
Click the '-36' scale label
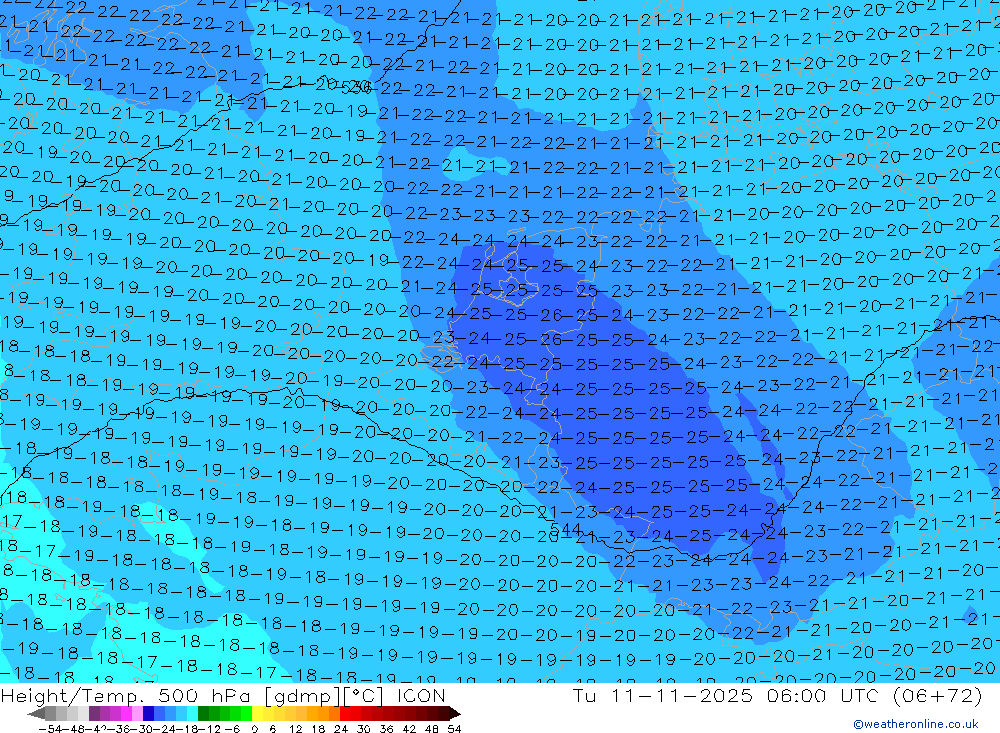click(119, 729)
